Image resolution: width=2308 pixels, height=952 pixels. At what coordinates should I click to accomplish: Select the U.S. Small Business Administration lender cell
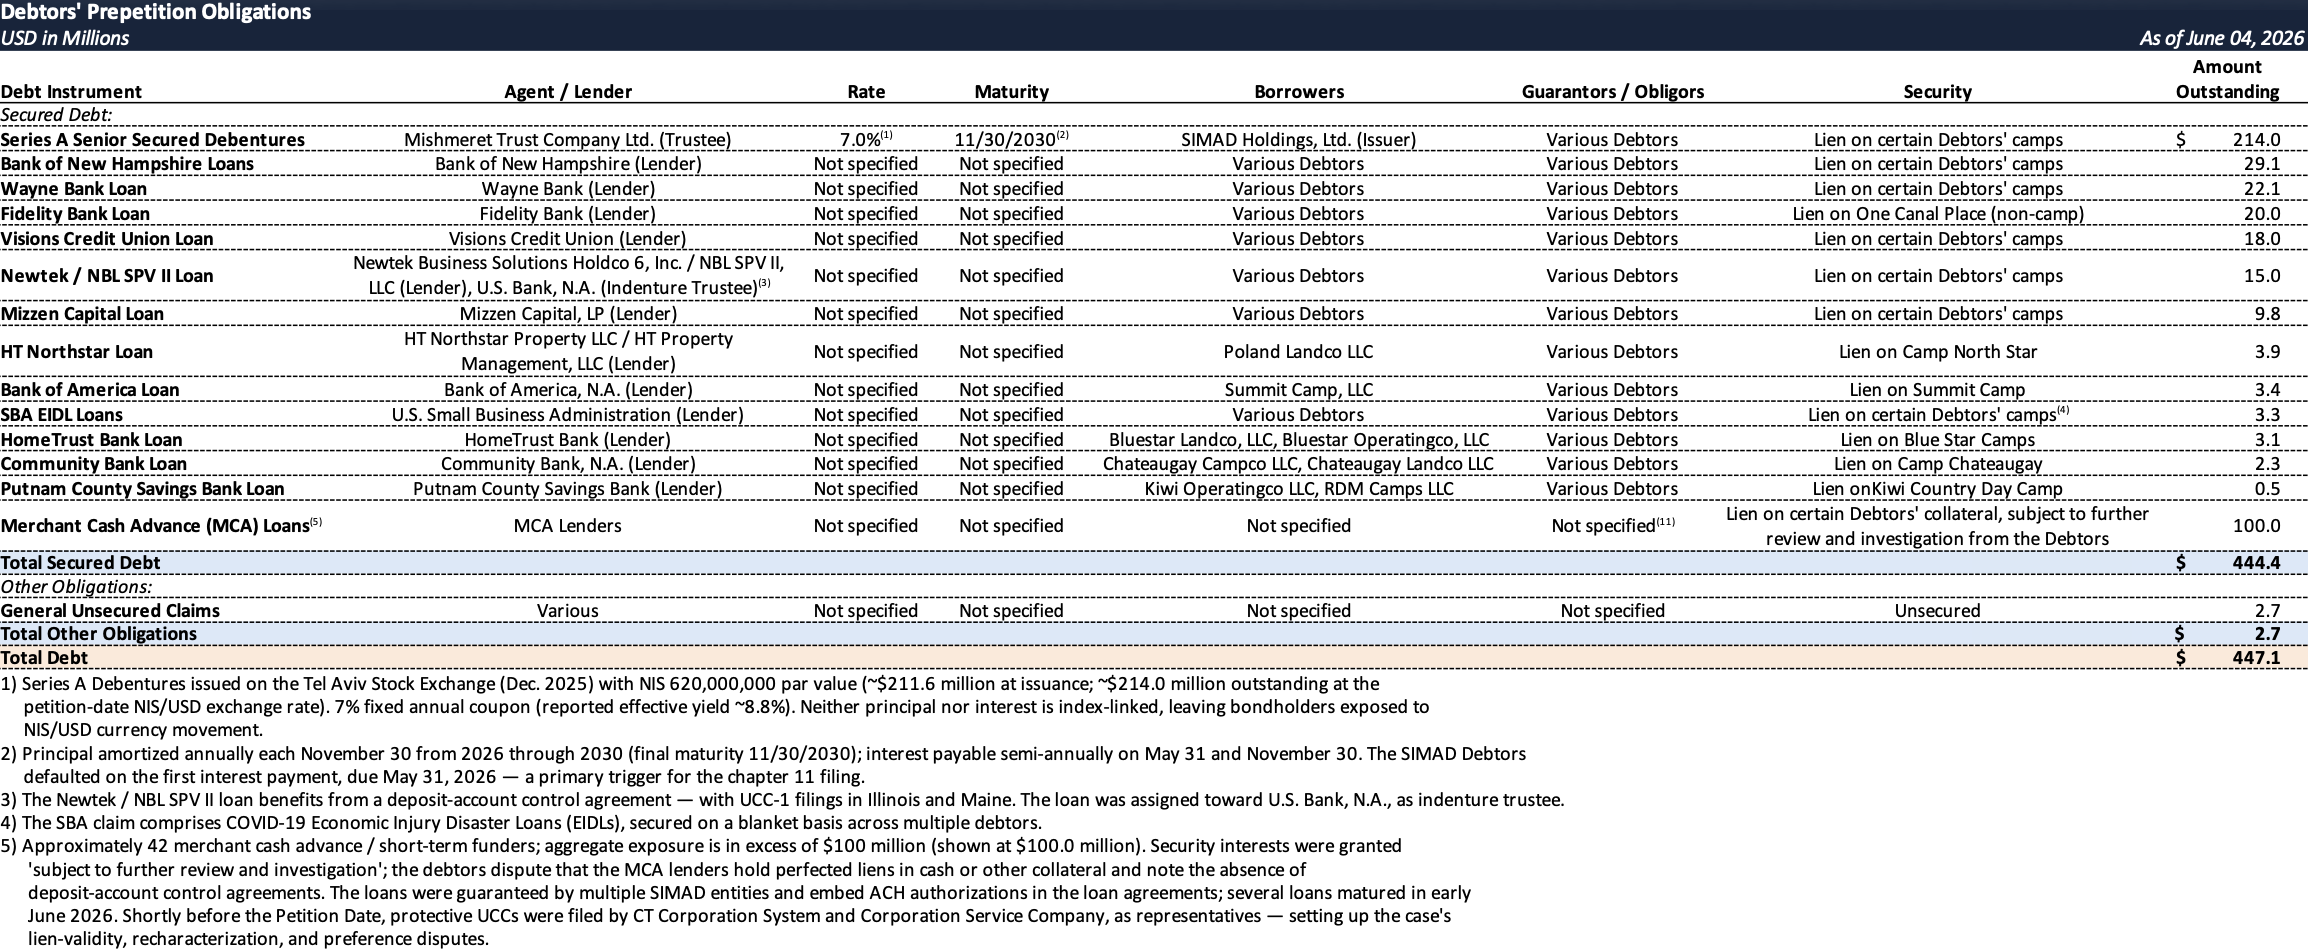tap(567, 415)
